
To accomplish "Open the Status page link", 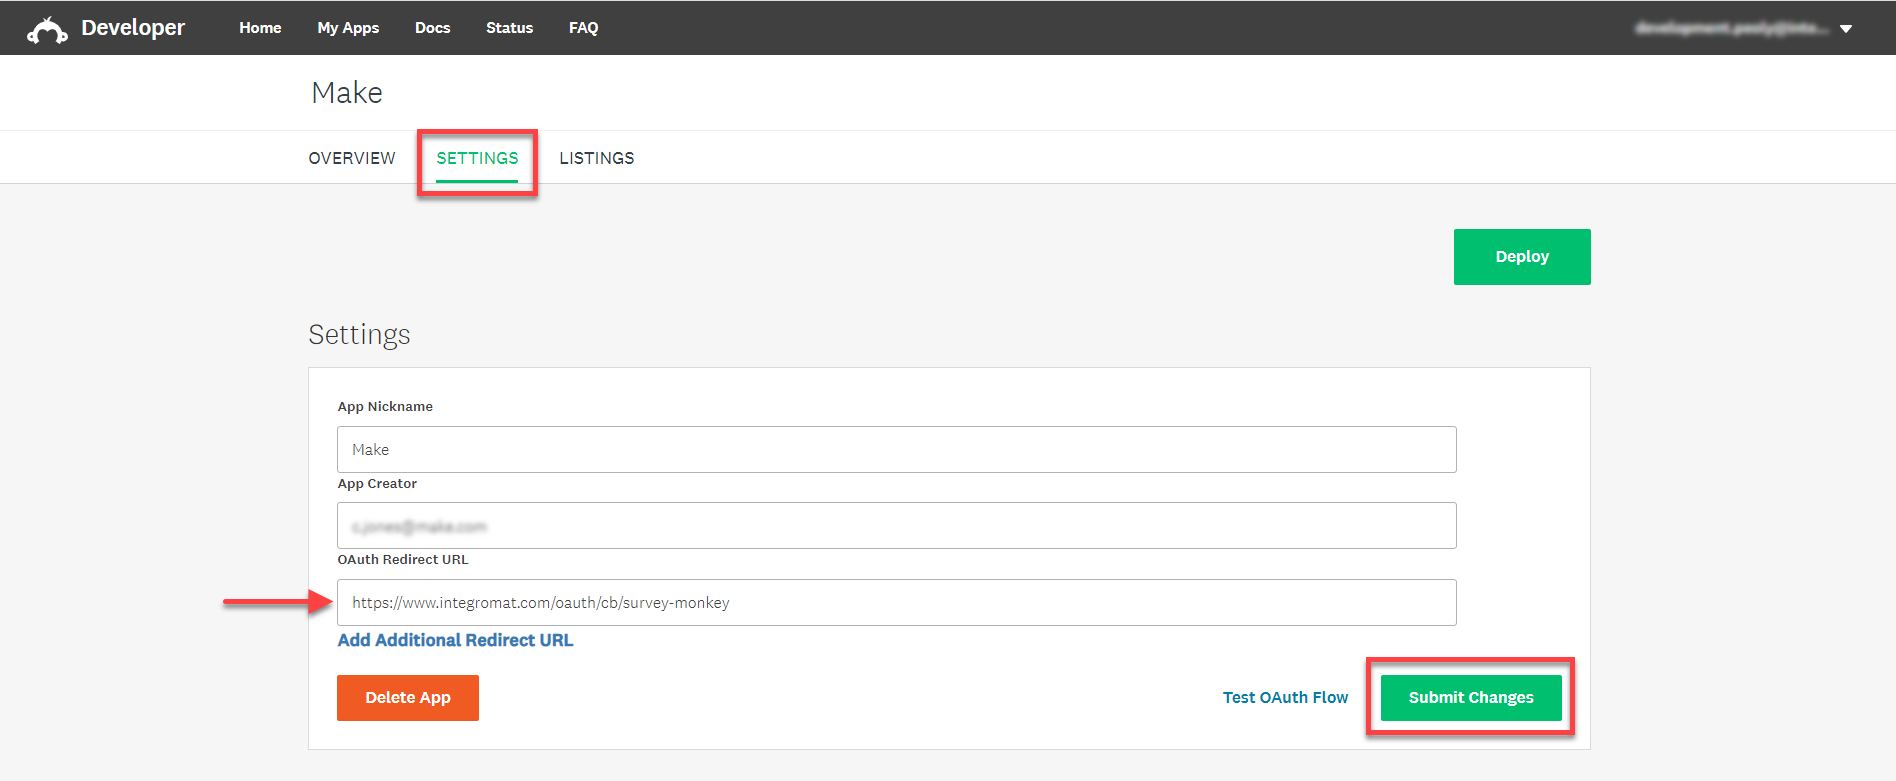I will coord(509,28).
